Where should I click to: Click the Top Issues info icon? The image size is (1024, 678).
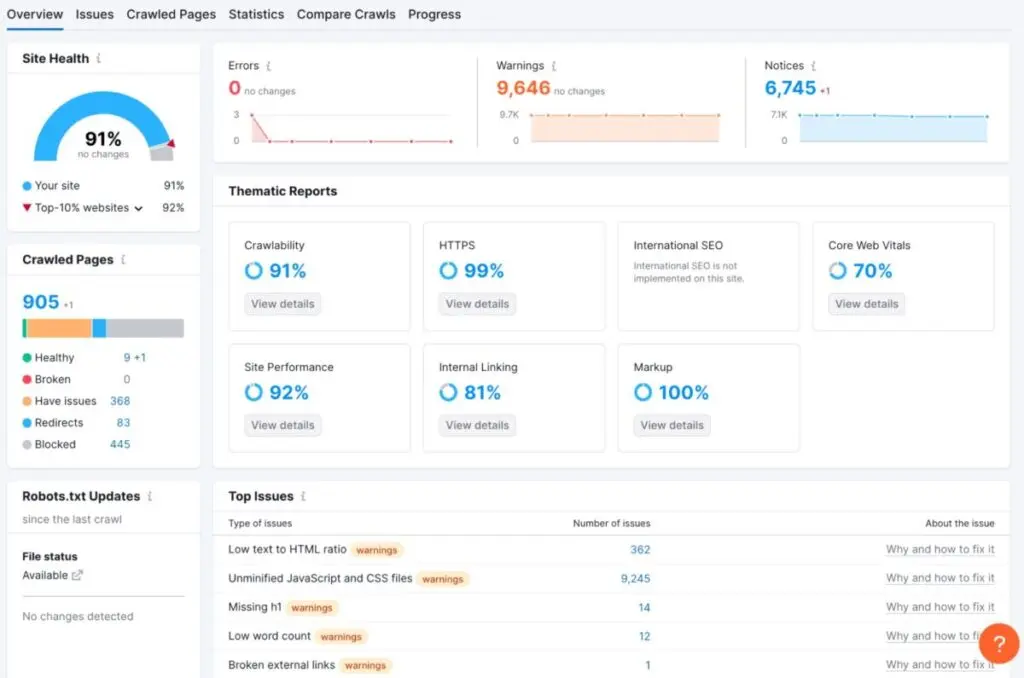point(303,496)
